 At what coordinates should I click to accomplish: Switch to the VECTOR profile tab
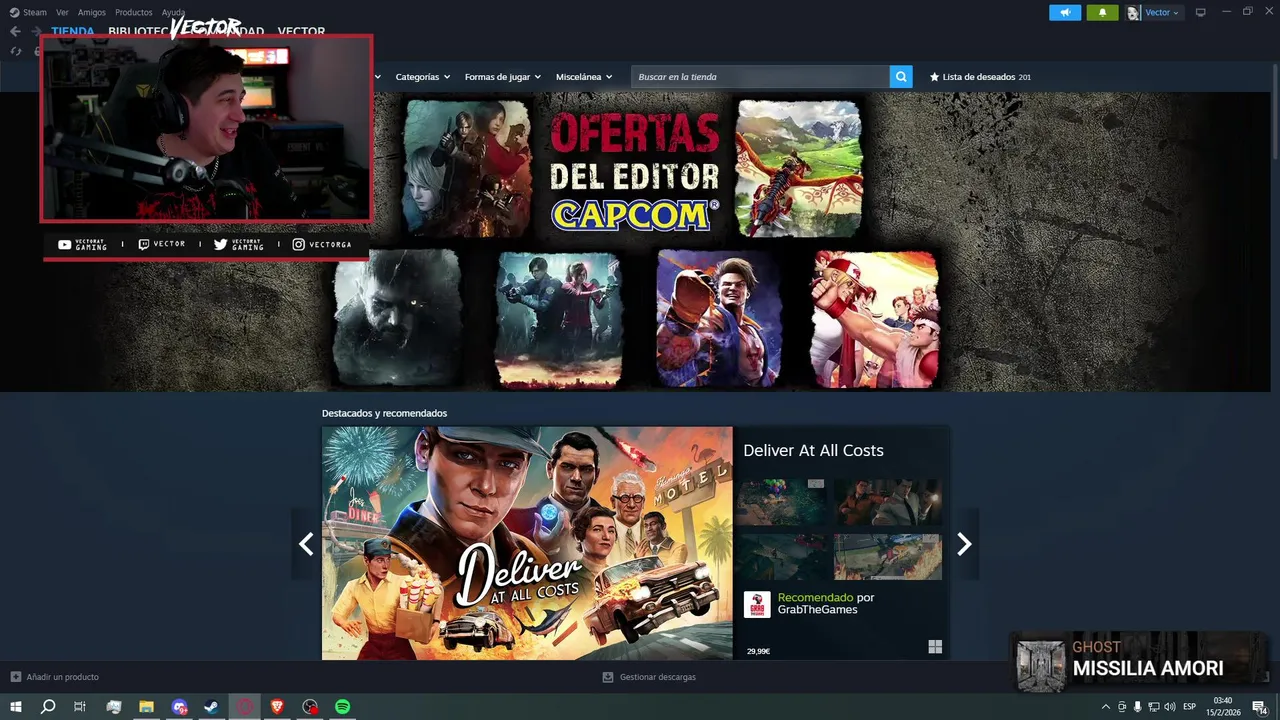coord(301,31)
